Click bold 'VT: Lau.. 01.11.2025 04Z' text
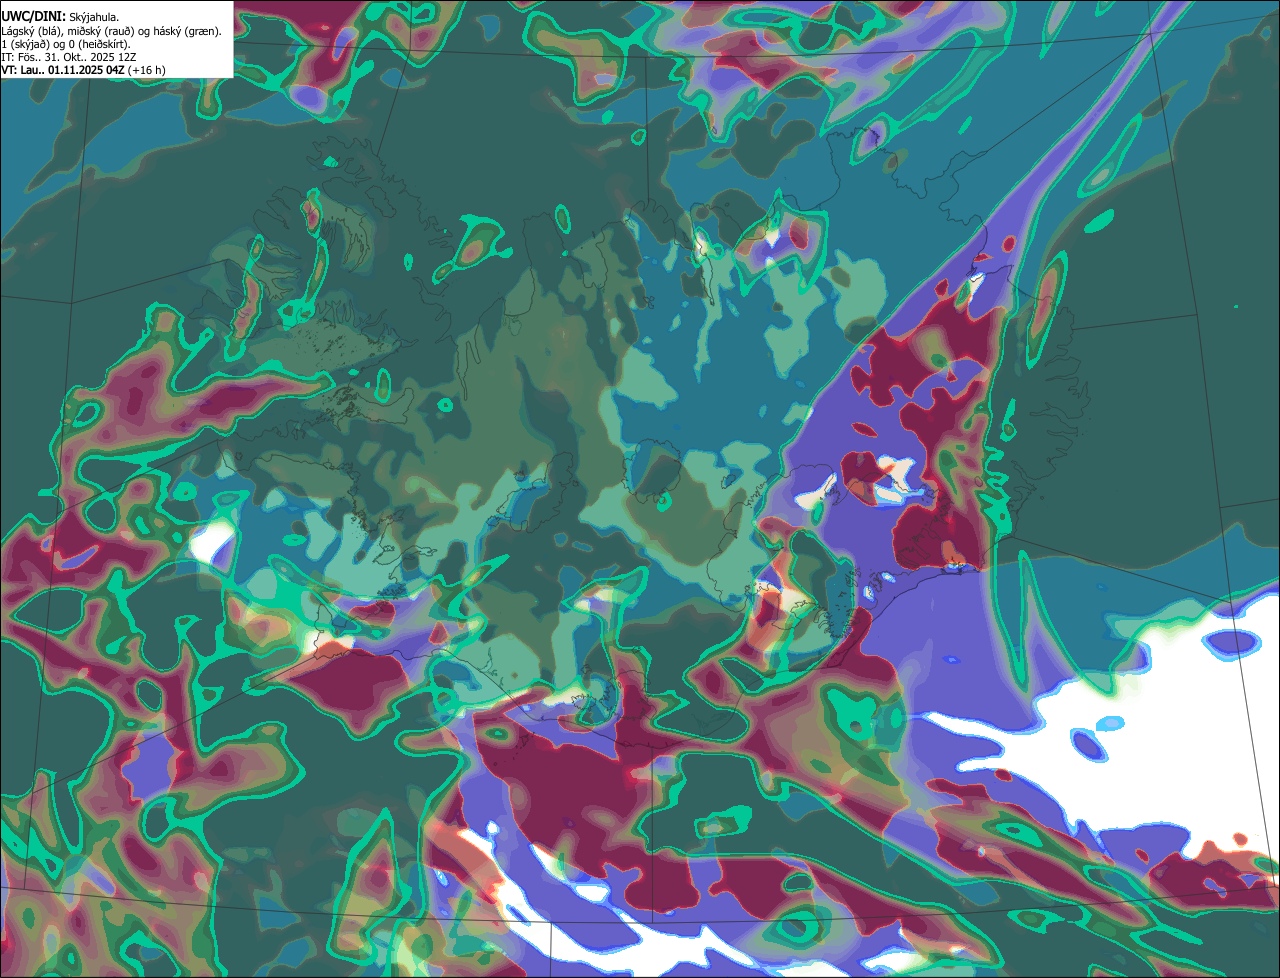Viewport: 1280px width, 978px height. point(63,70)
